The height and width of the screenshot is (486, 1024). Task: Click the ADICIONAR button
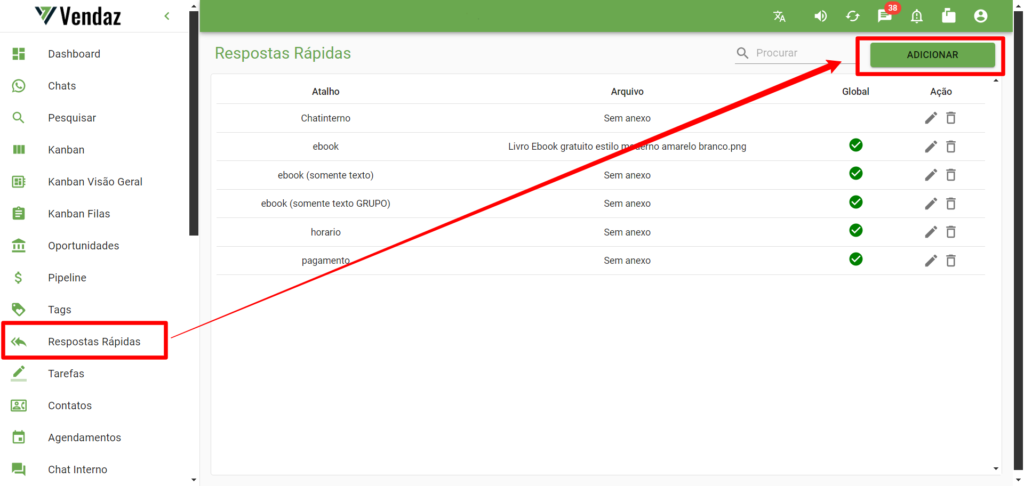pos(932,55)
